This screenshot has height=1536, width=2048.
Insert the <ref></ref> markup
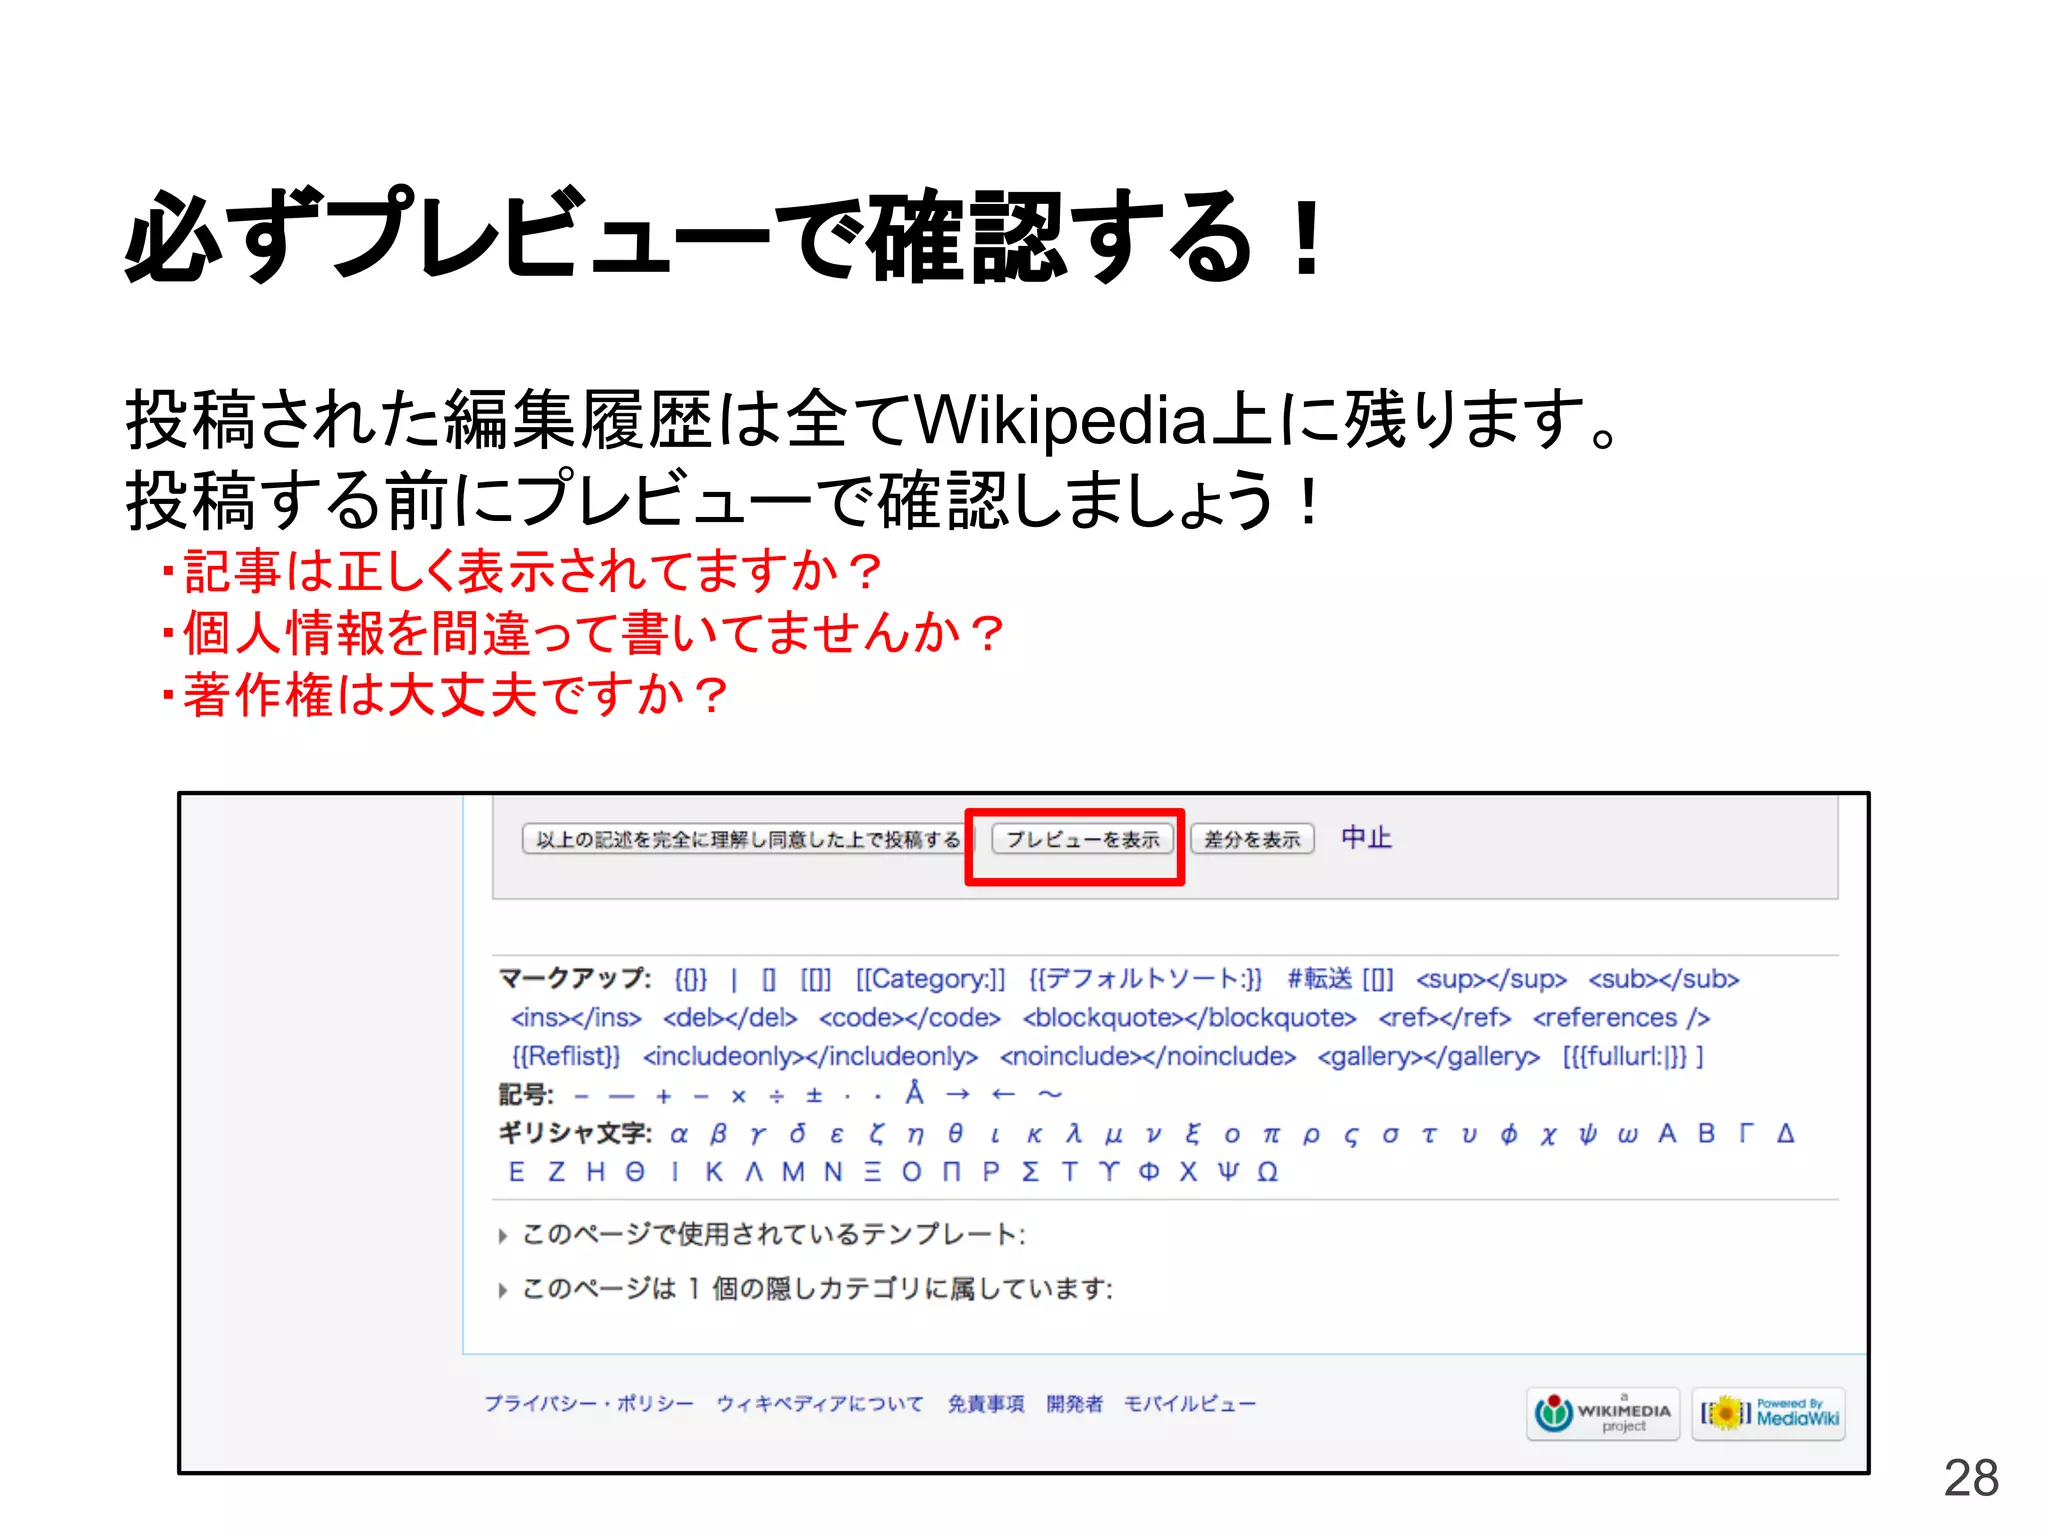(x=1444, y=1018)
